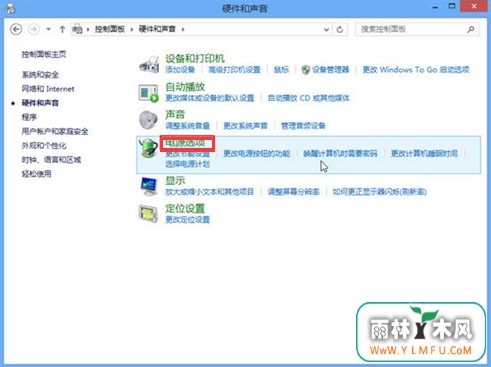Screen dimensions: 491x367
Task: Expand the chevron after 硬件和声音 breadcrumb
Action: point(183,29)
